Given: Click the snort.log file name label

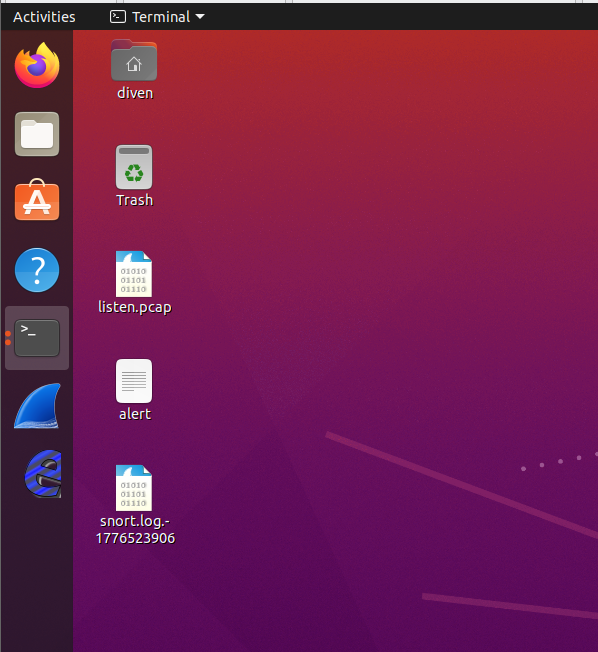Looking at the screenshot, I should pos(135,529).
